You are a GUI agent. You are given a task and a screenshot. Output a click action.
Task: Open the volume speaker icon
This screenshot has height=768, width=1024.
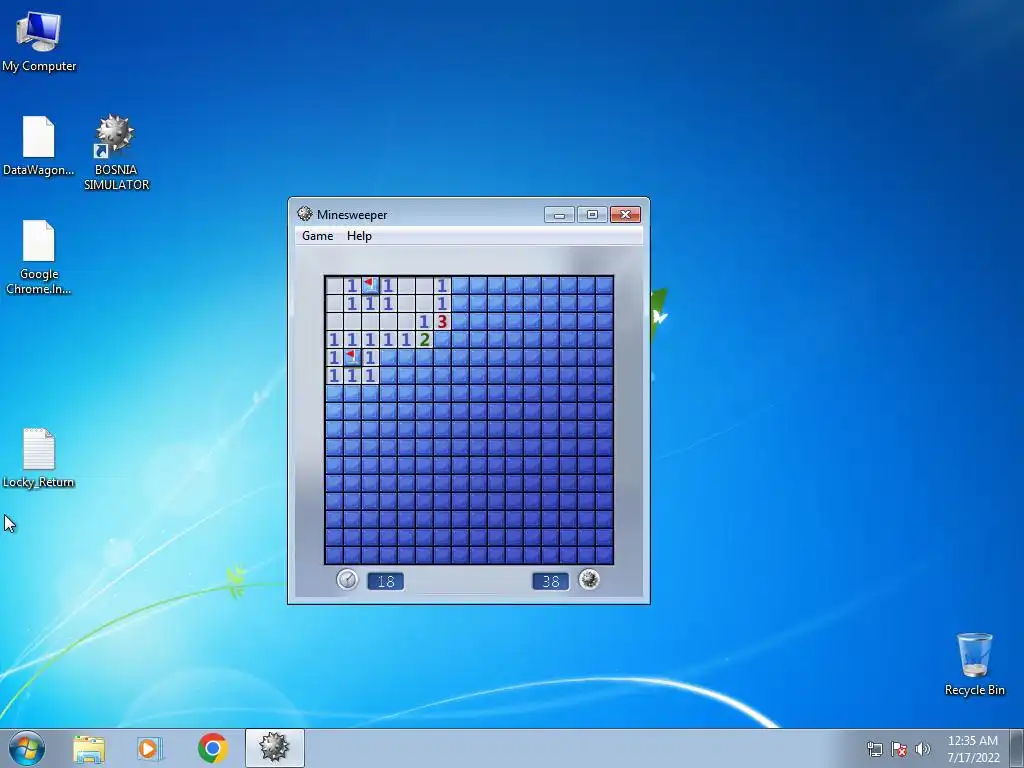click(922, 749)
